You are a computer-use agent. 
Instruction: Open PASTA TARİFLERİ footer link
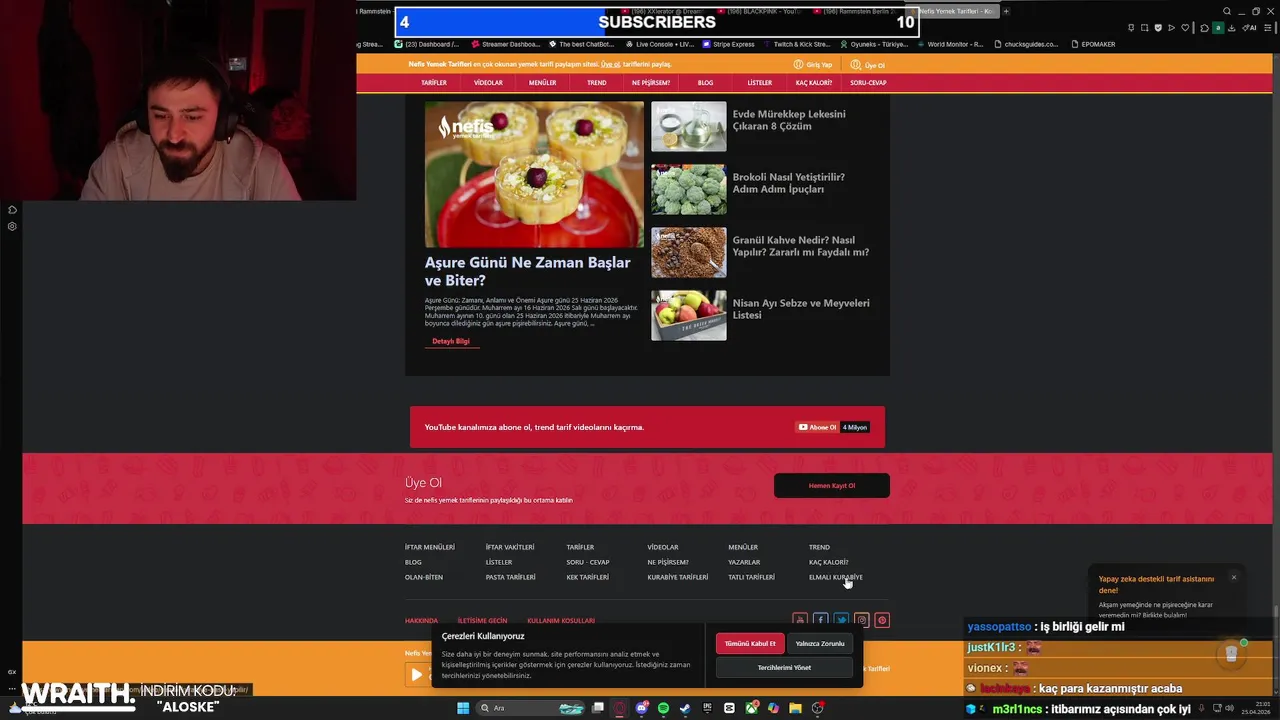click(511, 577)
